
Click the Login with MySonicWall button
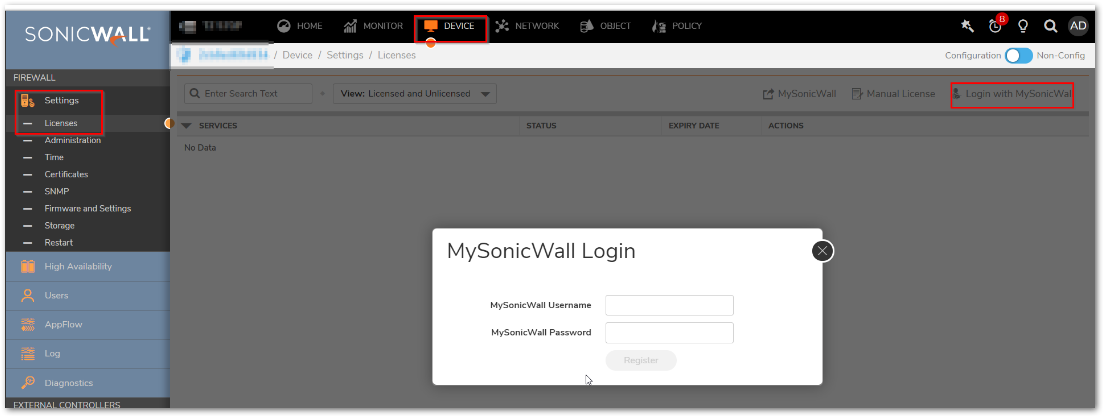(x=1011, y=94)
